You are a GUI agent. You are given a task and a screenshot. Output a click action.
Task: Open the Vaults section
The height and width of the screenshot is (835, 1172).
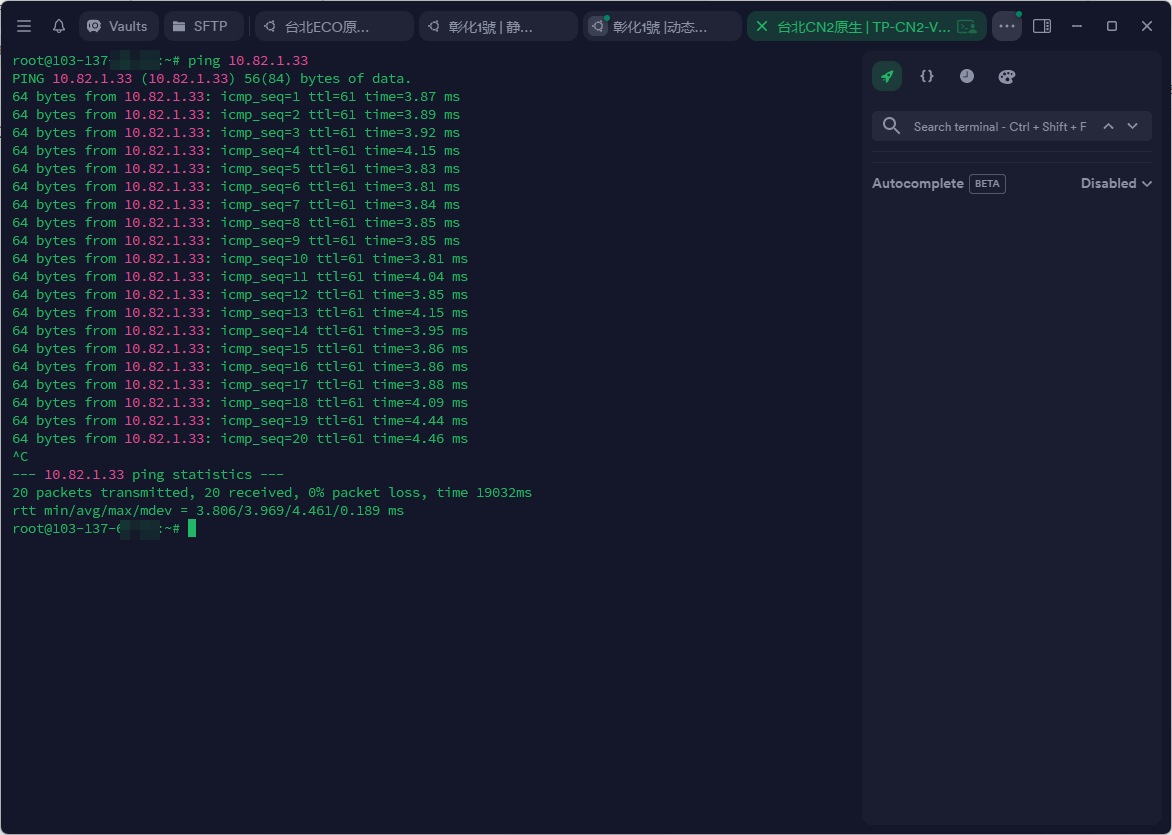pyautogui.click(x=118, y=26)
